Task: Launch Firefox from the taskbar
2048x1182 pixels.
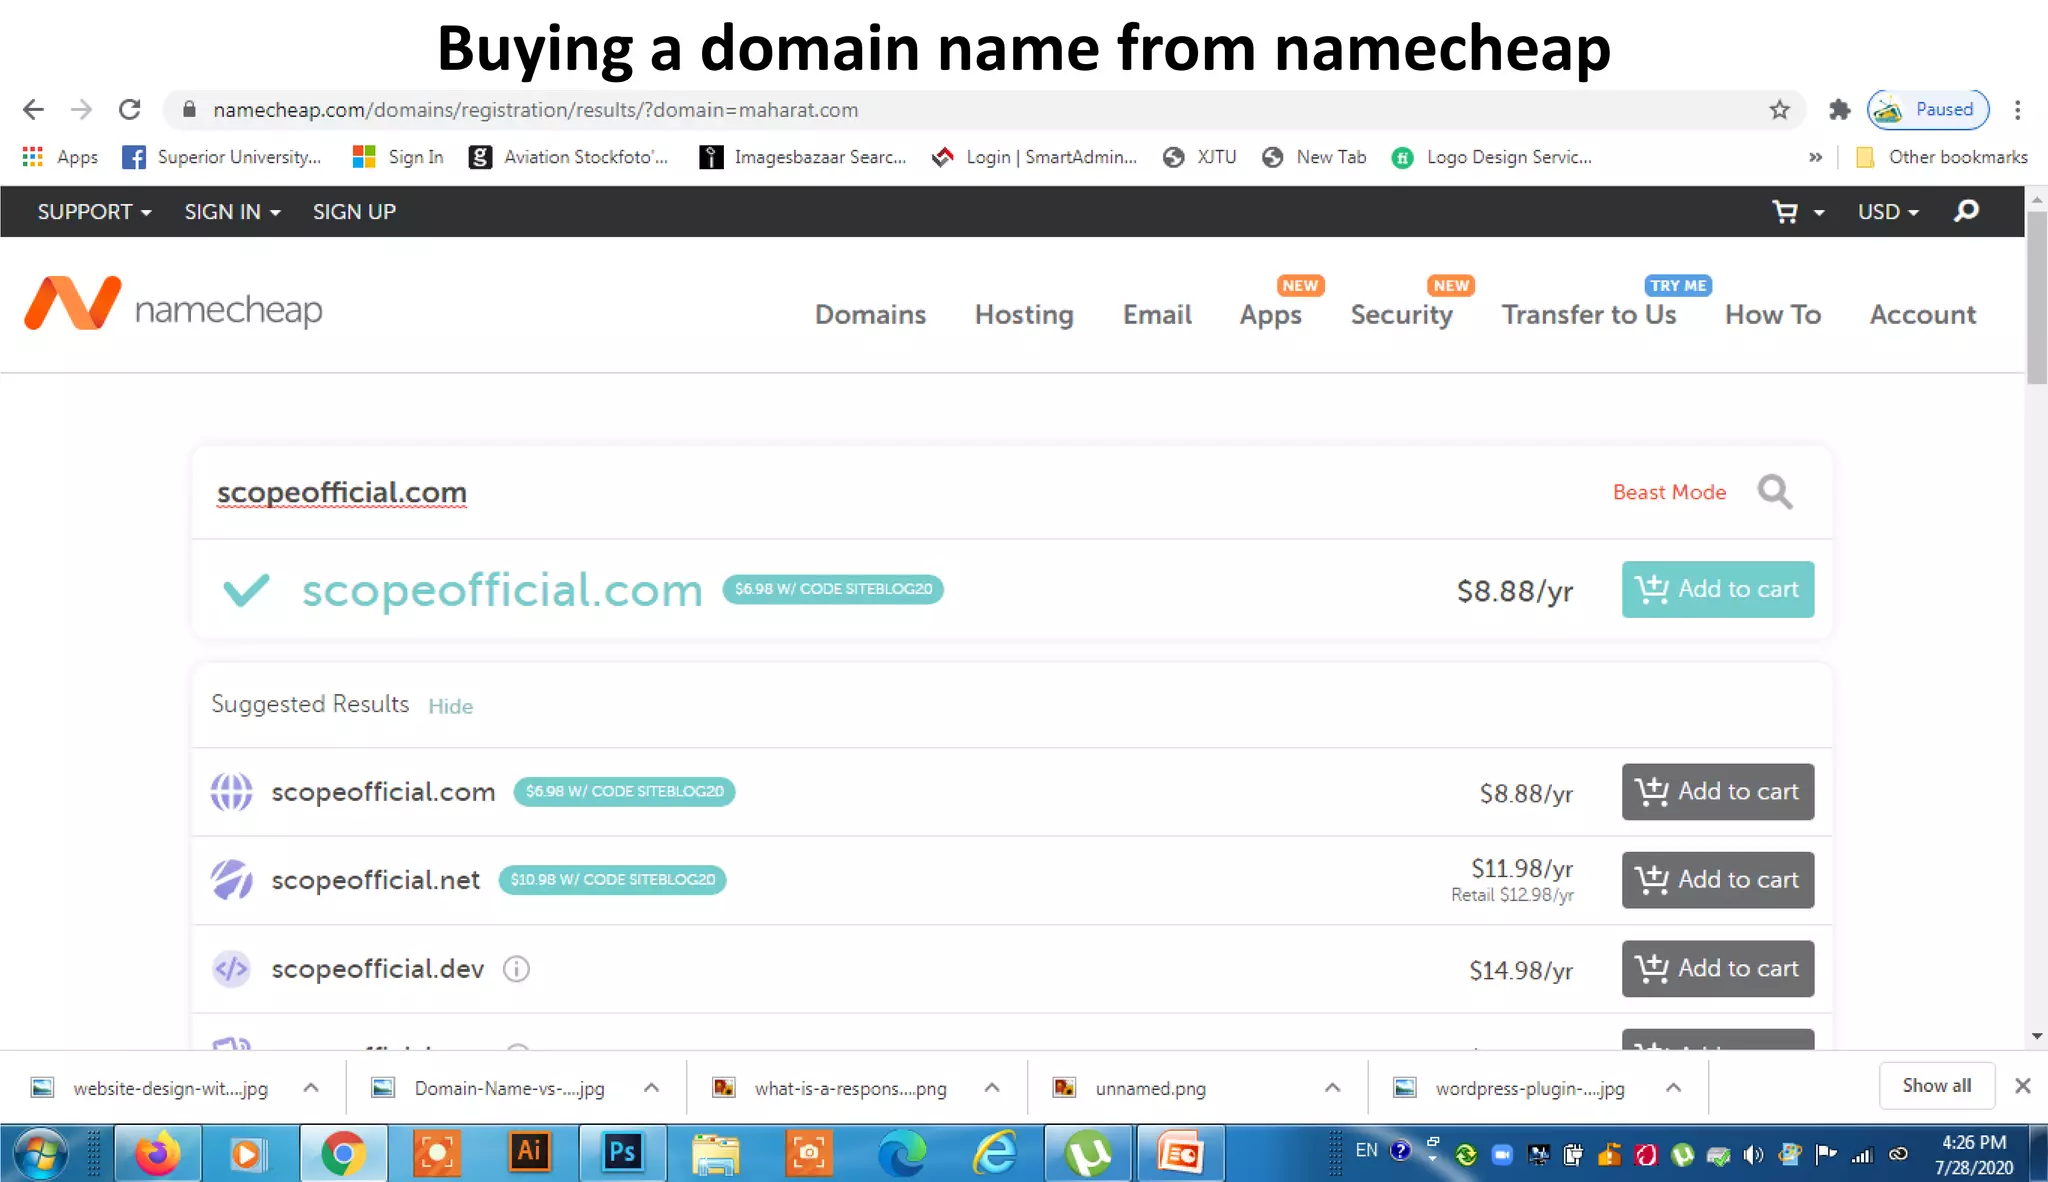Action: point(157,1154)
